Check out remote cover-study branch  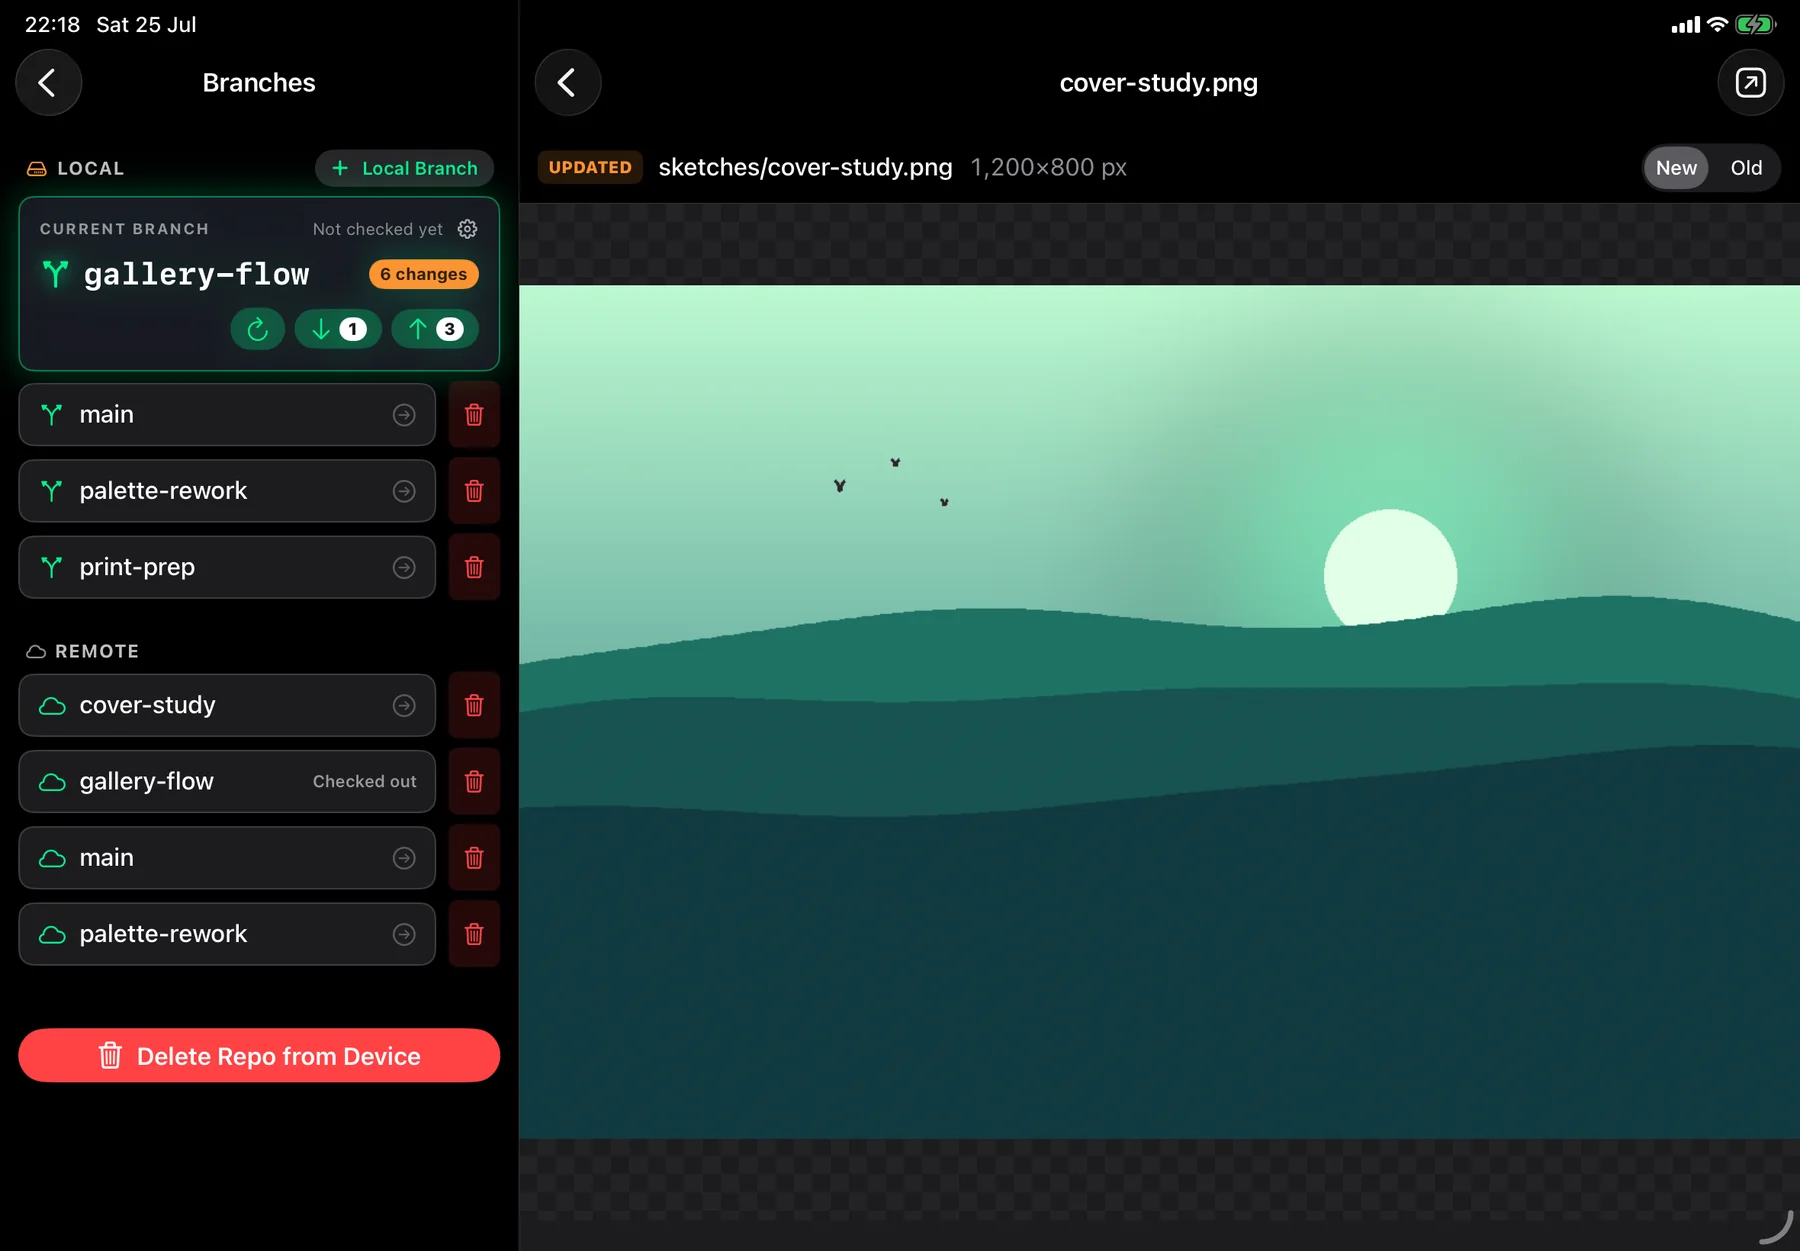pyautogui.click(x=227, y=705)
